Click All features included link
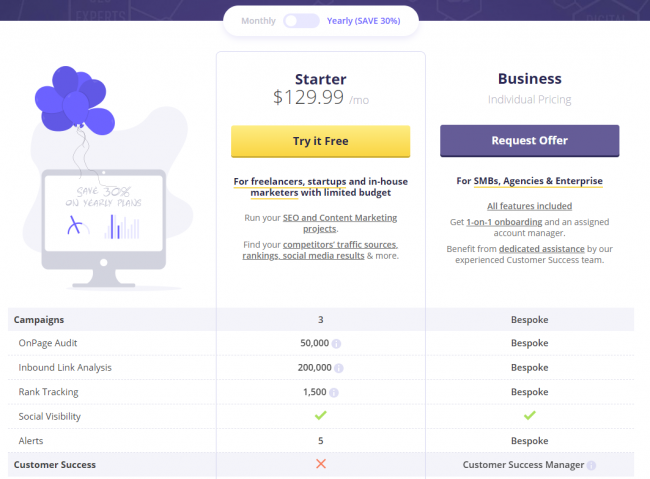Image resolution: width=650 pixels, height=479 pixels. click(x=529, y=206)
